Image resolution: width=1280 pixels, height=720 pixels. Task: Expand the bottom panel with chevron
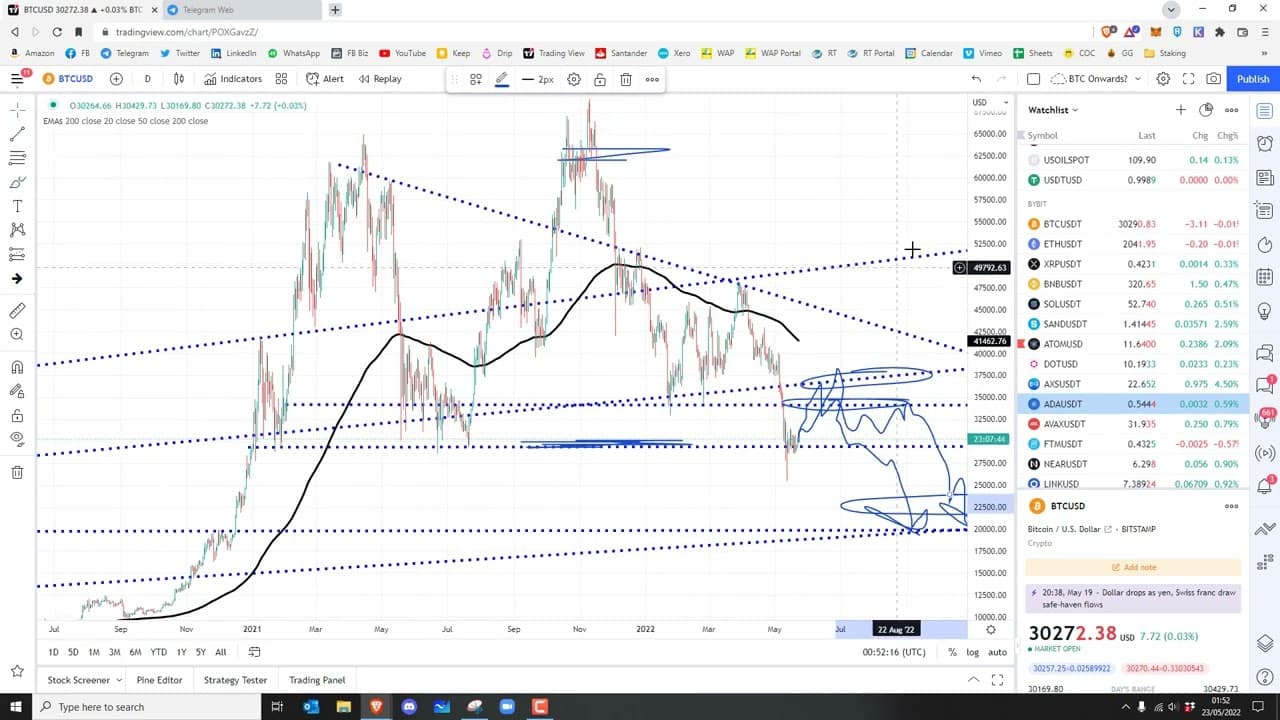point(973,680)
